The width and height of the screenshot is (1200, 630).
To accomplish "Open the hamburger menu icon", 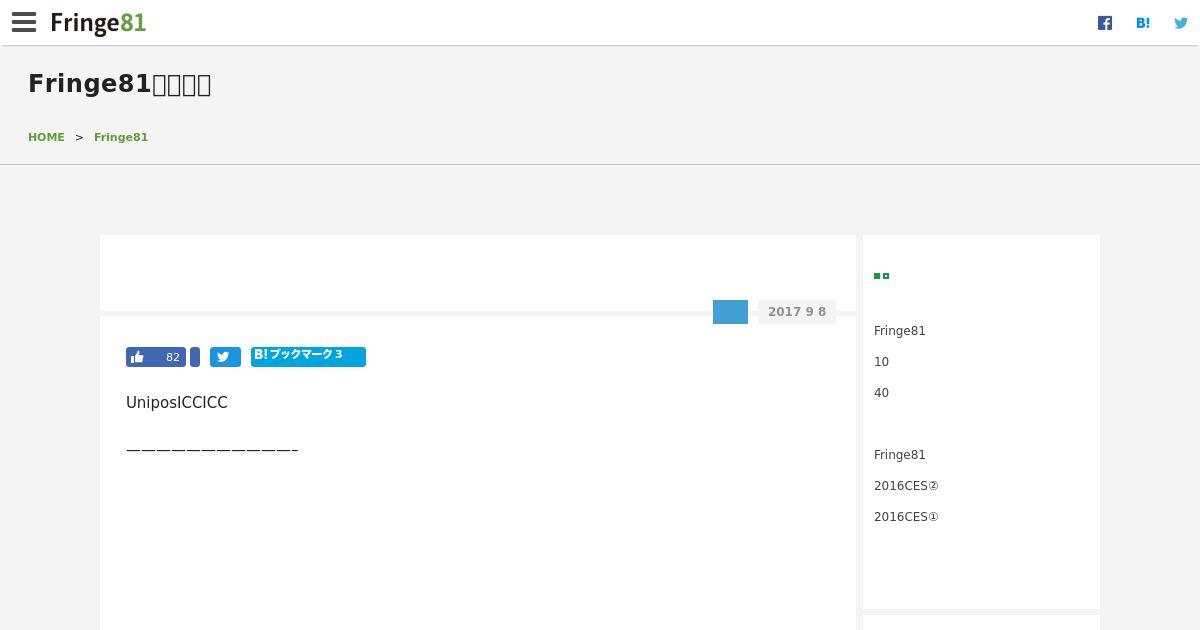I will (24, 22).
